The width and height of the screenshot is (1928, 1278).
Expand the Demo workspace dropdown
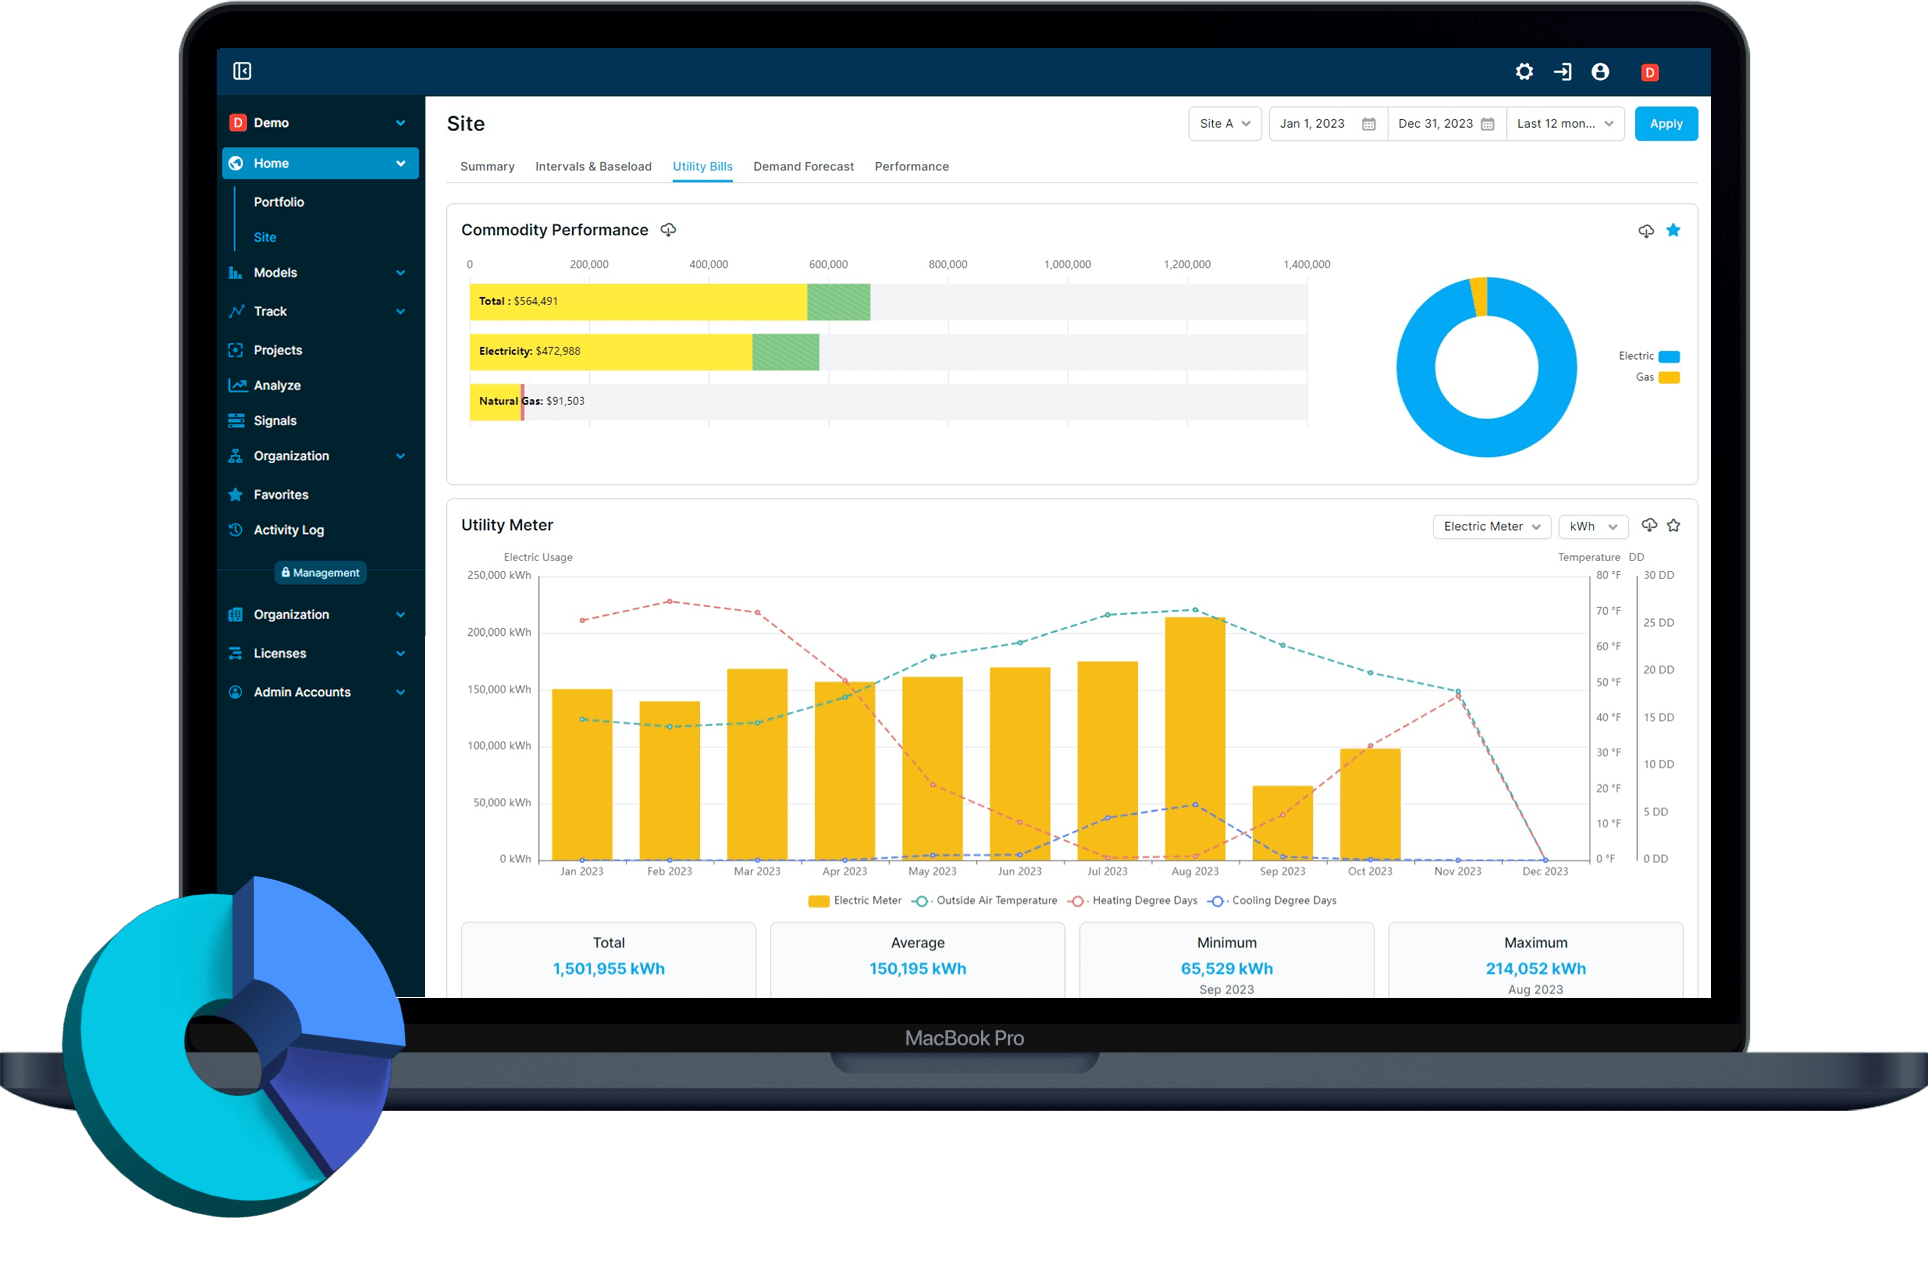pos(400,123)
